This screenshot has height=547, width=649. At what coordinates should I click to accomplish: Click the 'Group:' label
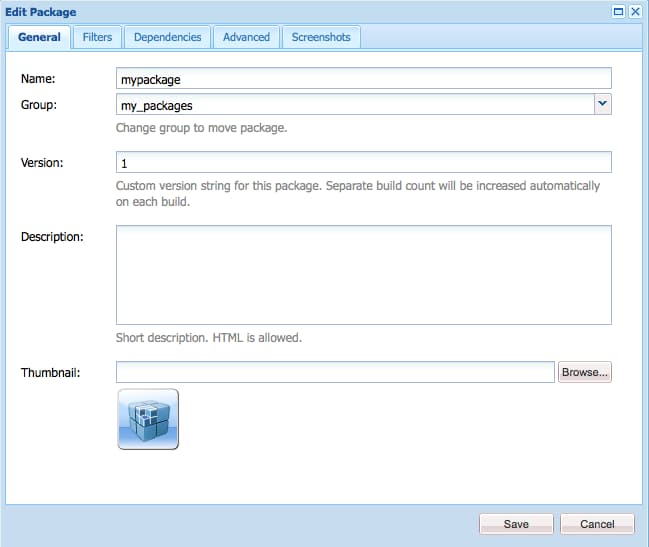coord(39,105)
